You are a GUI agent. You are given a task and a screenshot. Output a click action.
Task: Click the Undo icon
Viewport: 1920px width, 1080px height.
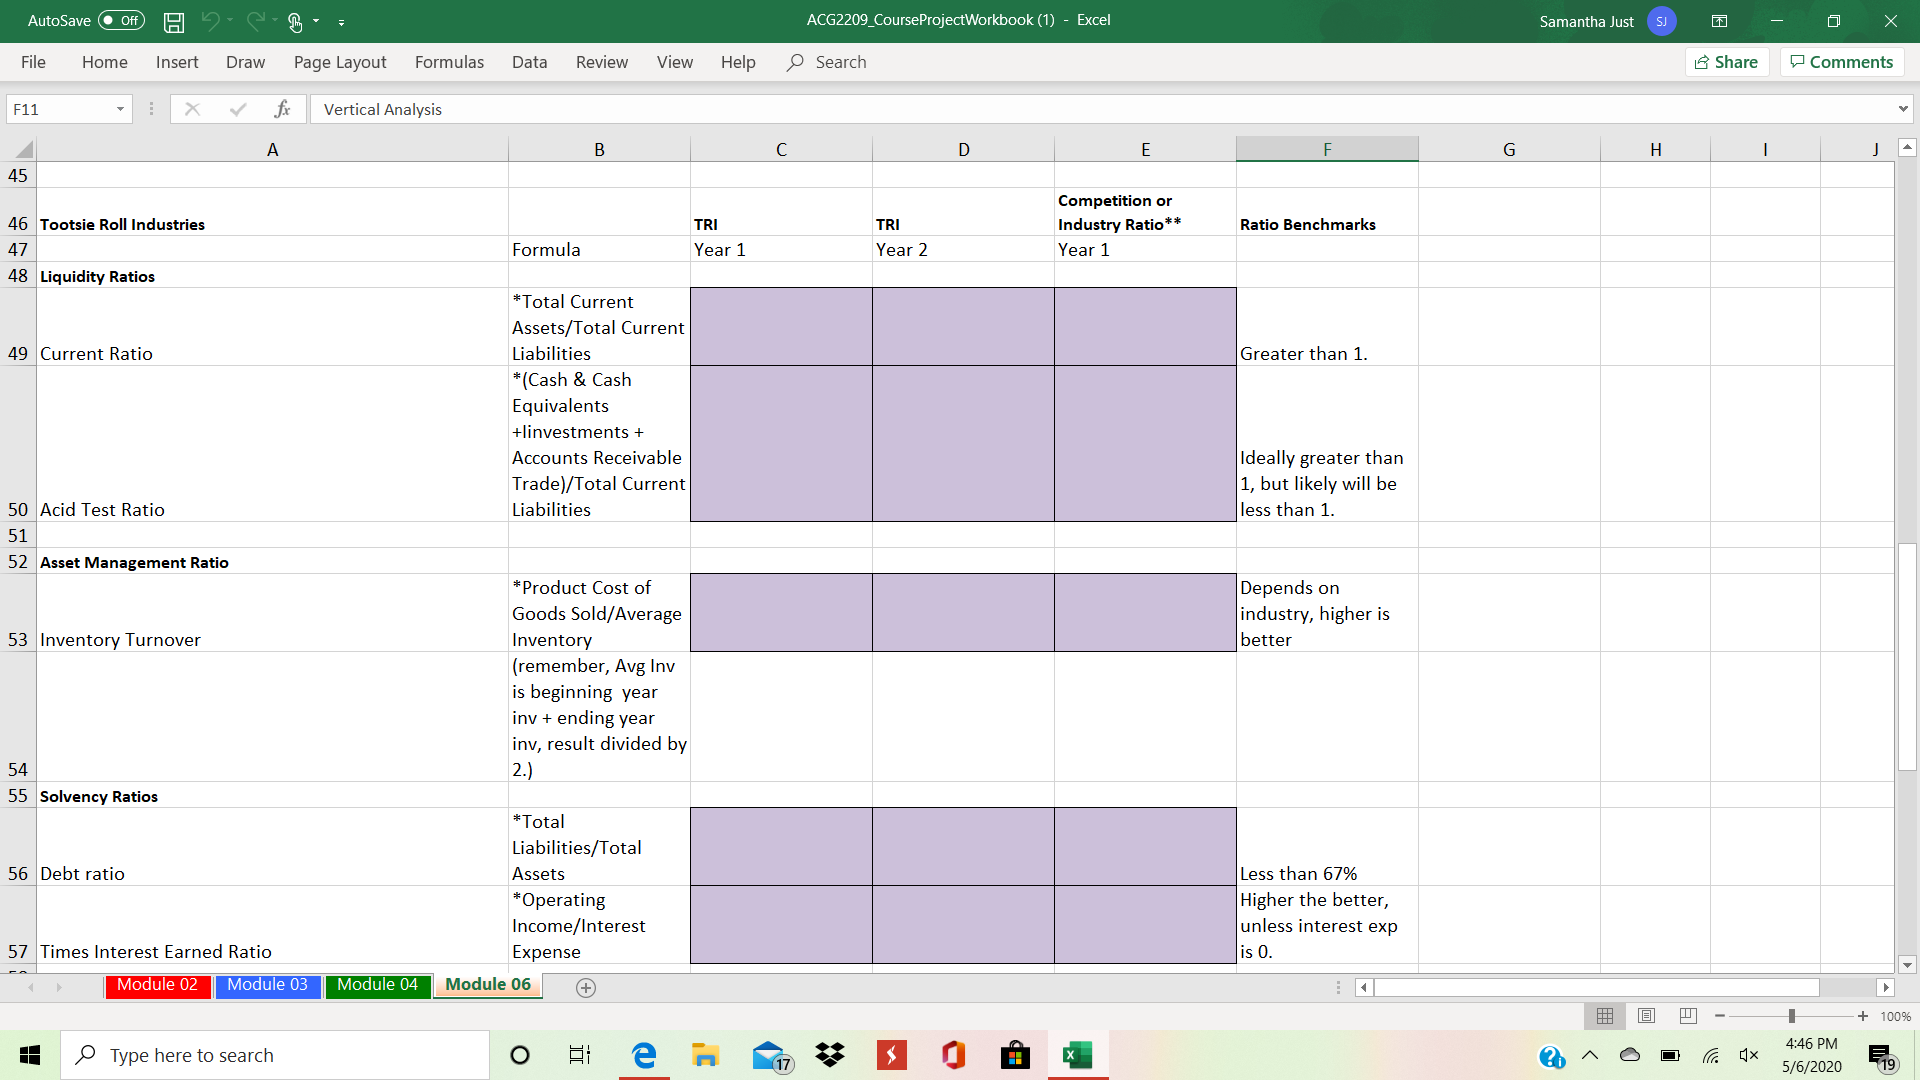click(213, 21)
